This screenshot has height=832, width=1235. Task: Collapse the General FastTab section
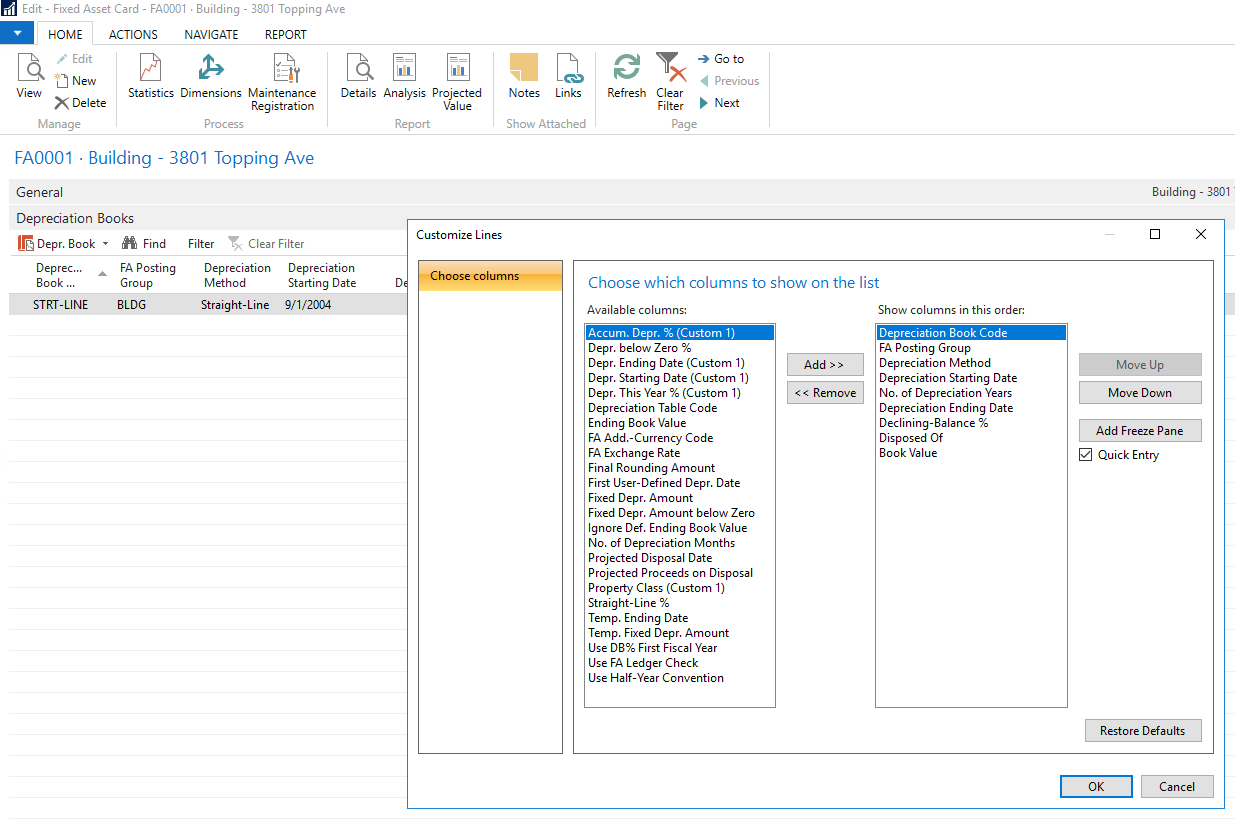point(40,192)
